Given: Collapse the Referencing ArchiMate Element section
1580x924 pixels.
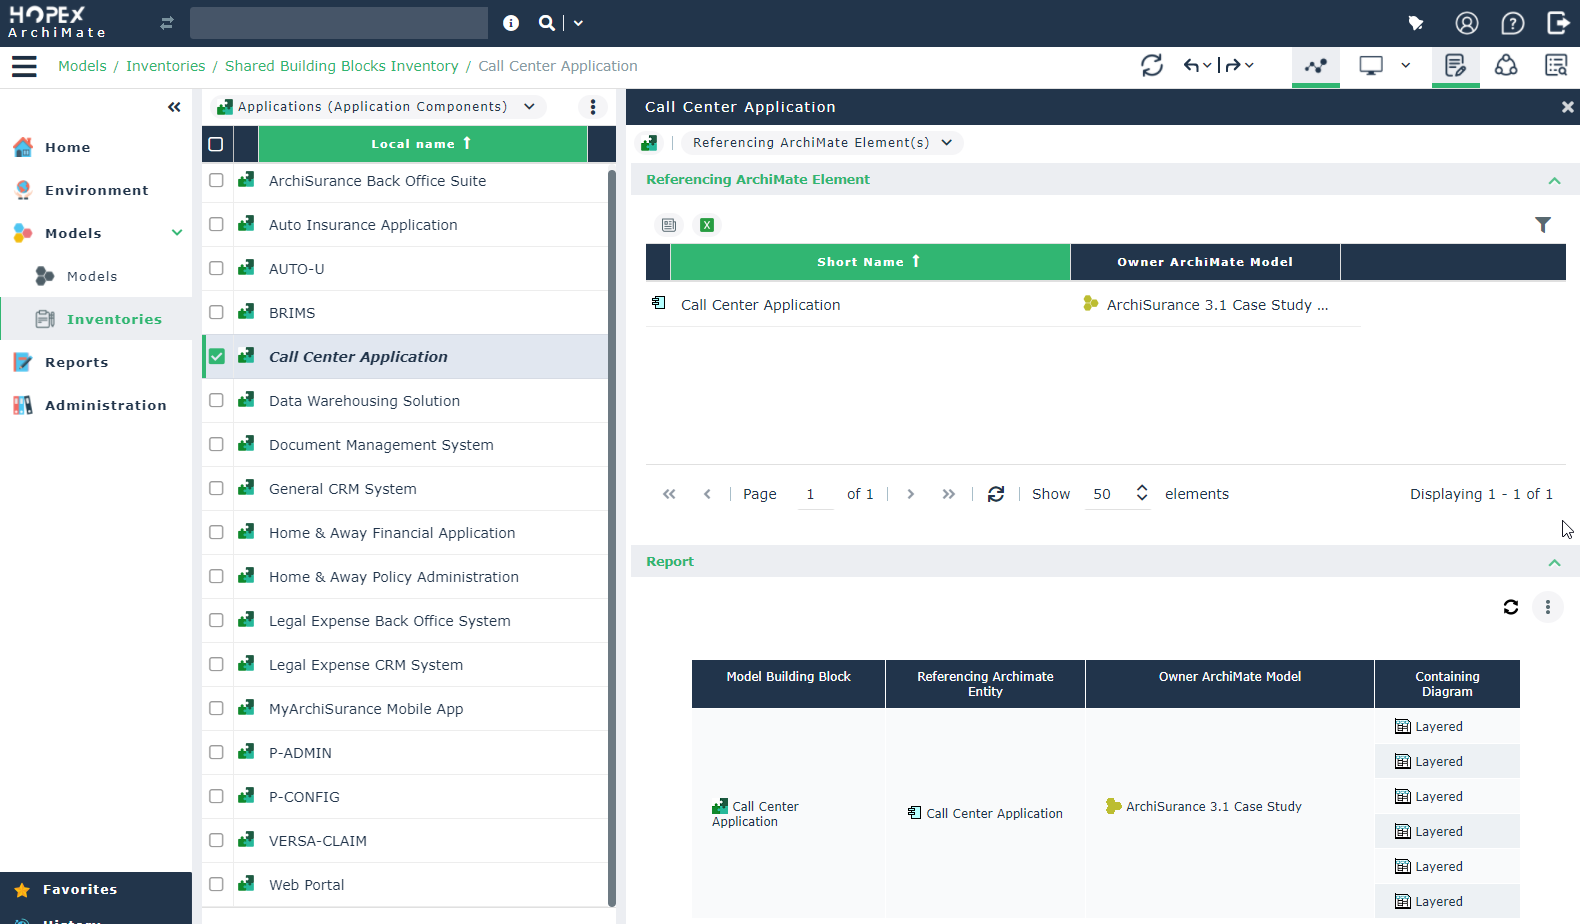Looking at the screenshot, I should tap(1554, 180).
